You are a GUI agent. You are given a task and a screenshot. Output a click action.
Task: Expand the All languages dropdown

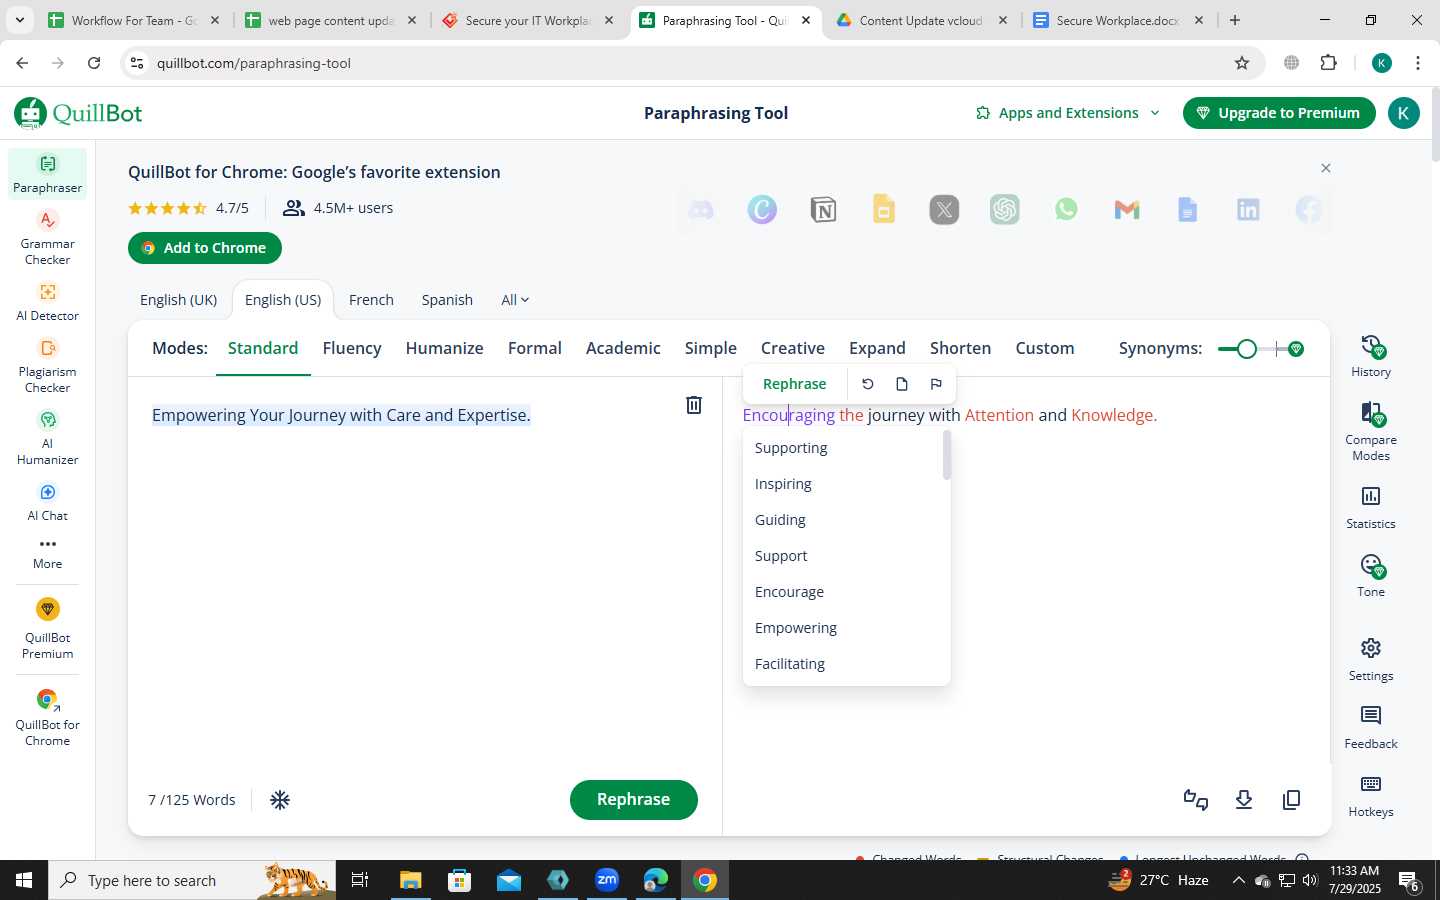515,300
